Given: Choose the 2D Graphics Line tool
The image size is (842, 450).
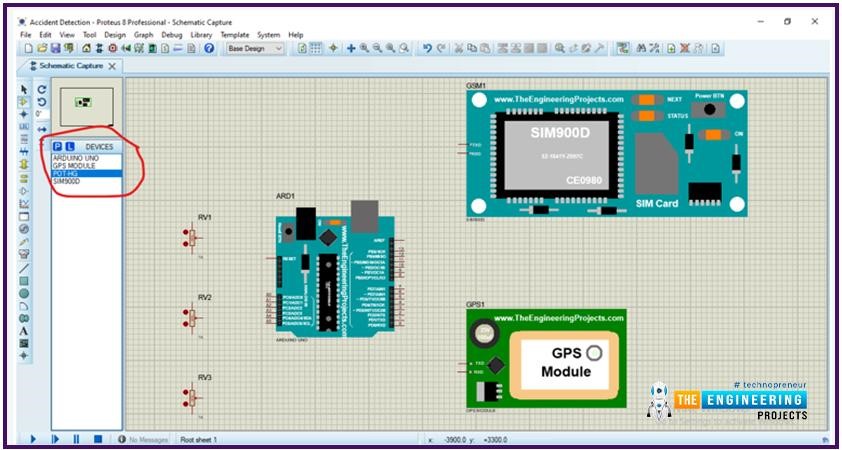Looking at the screenshot, I should tap(24, 268).
